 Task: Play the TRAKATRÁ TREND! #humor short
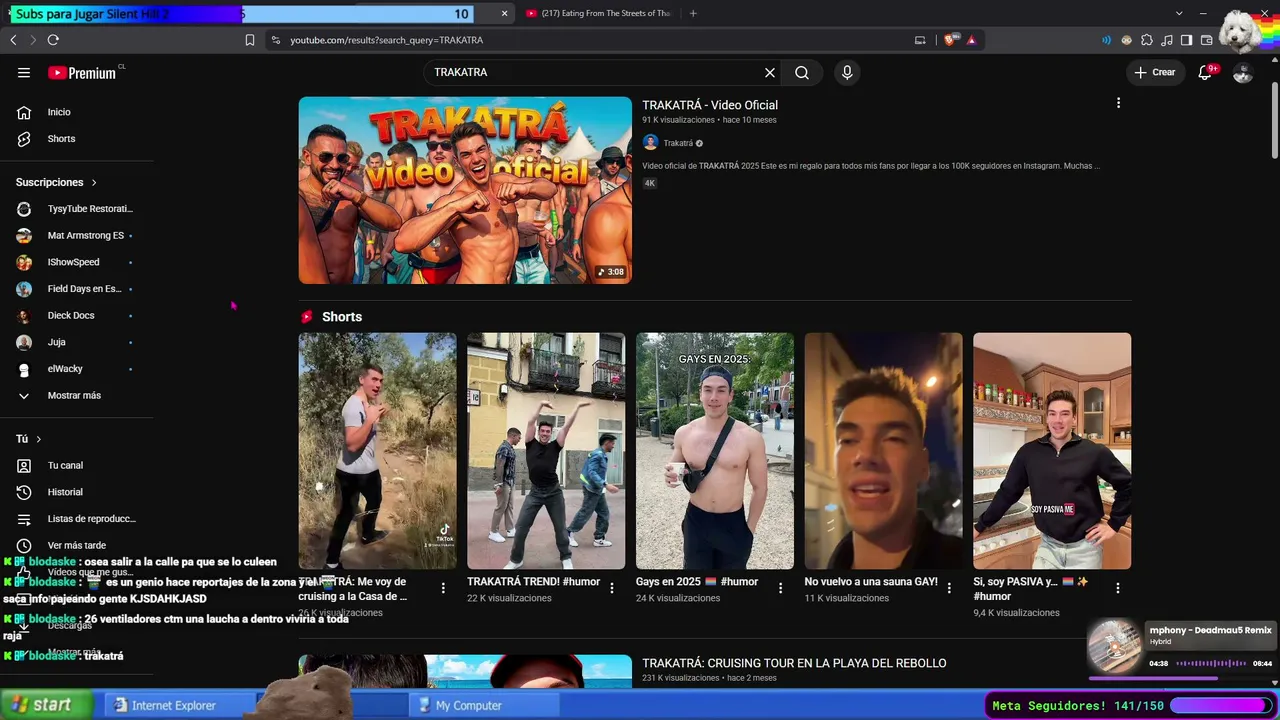tap(546, 451)
